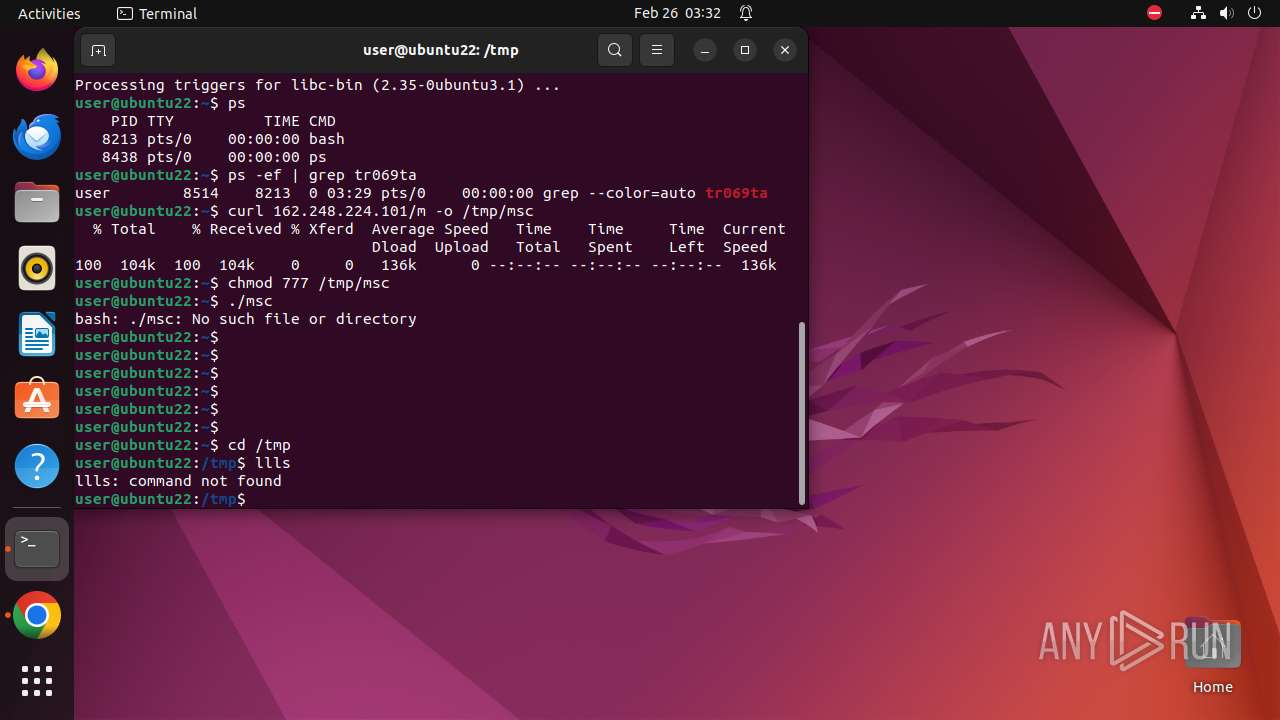Minimize the terminal window

pyautogui.click(x=705, y=50)
